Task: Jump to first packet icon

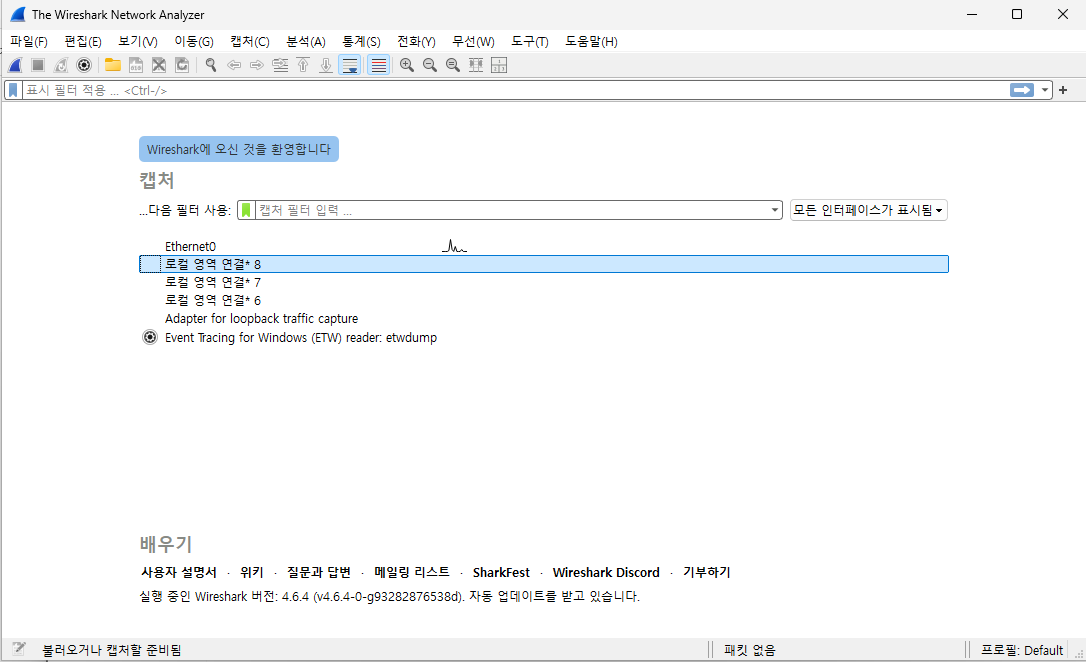Action: click(x=303, y=65)
